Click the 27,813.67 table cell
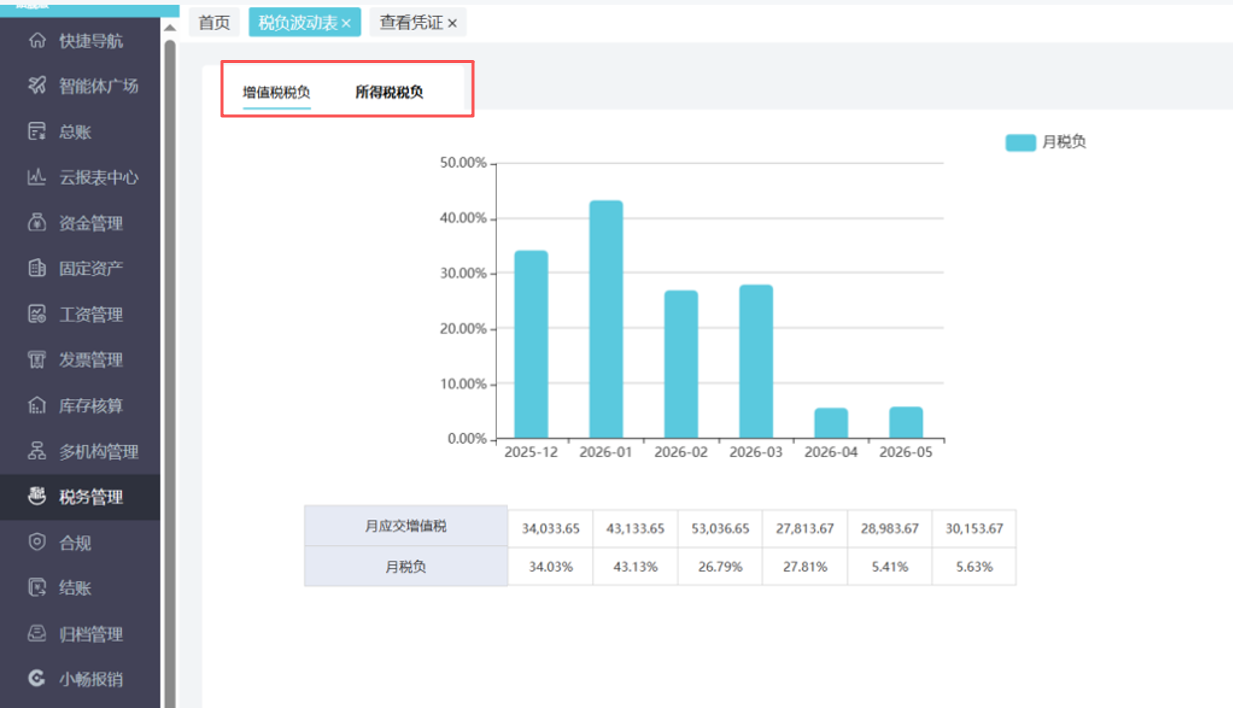This screenshot has width=1233, height=708. [x=805, y=527]
